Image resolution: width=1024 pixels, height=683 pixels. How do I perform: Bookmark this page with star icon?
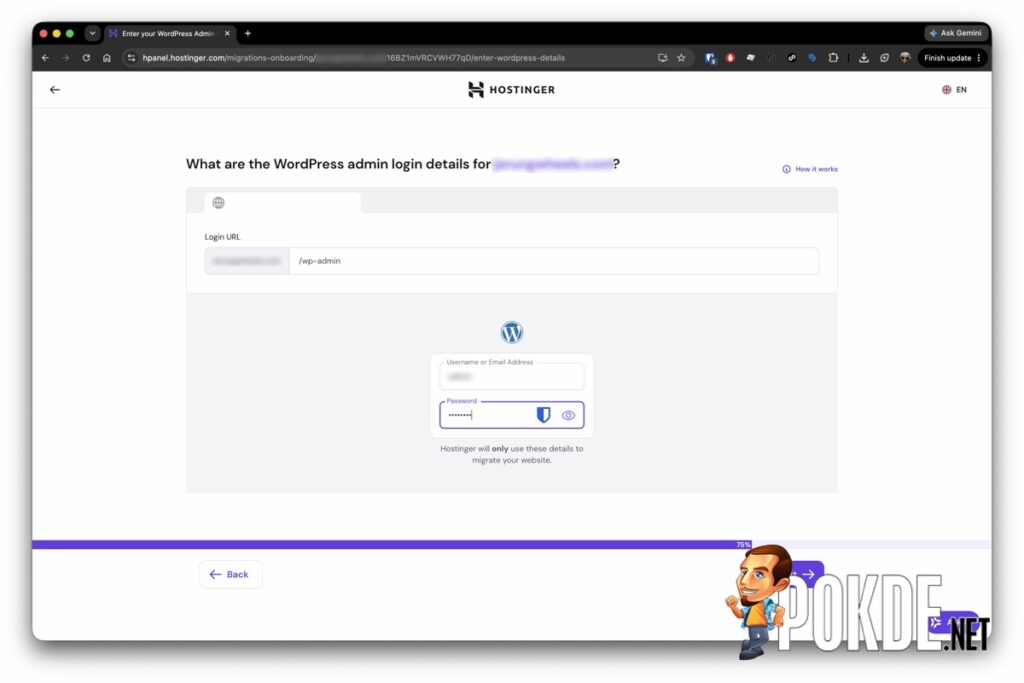(x=681, y=57)
